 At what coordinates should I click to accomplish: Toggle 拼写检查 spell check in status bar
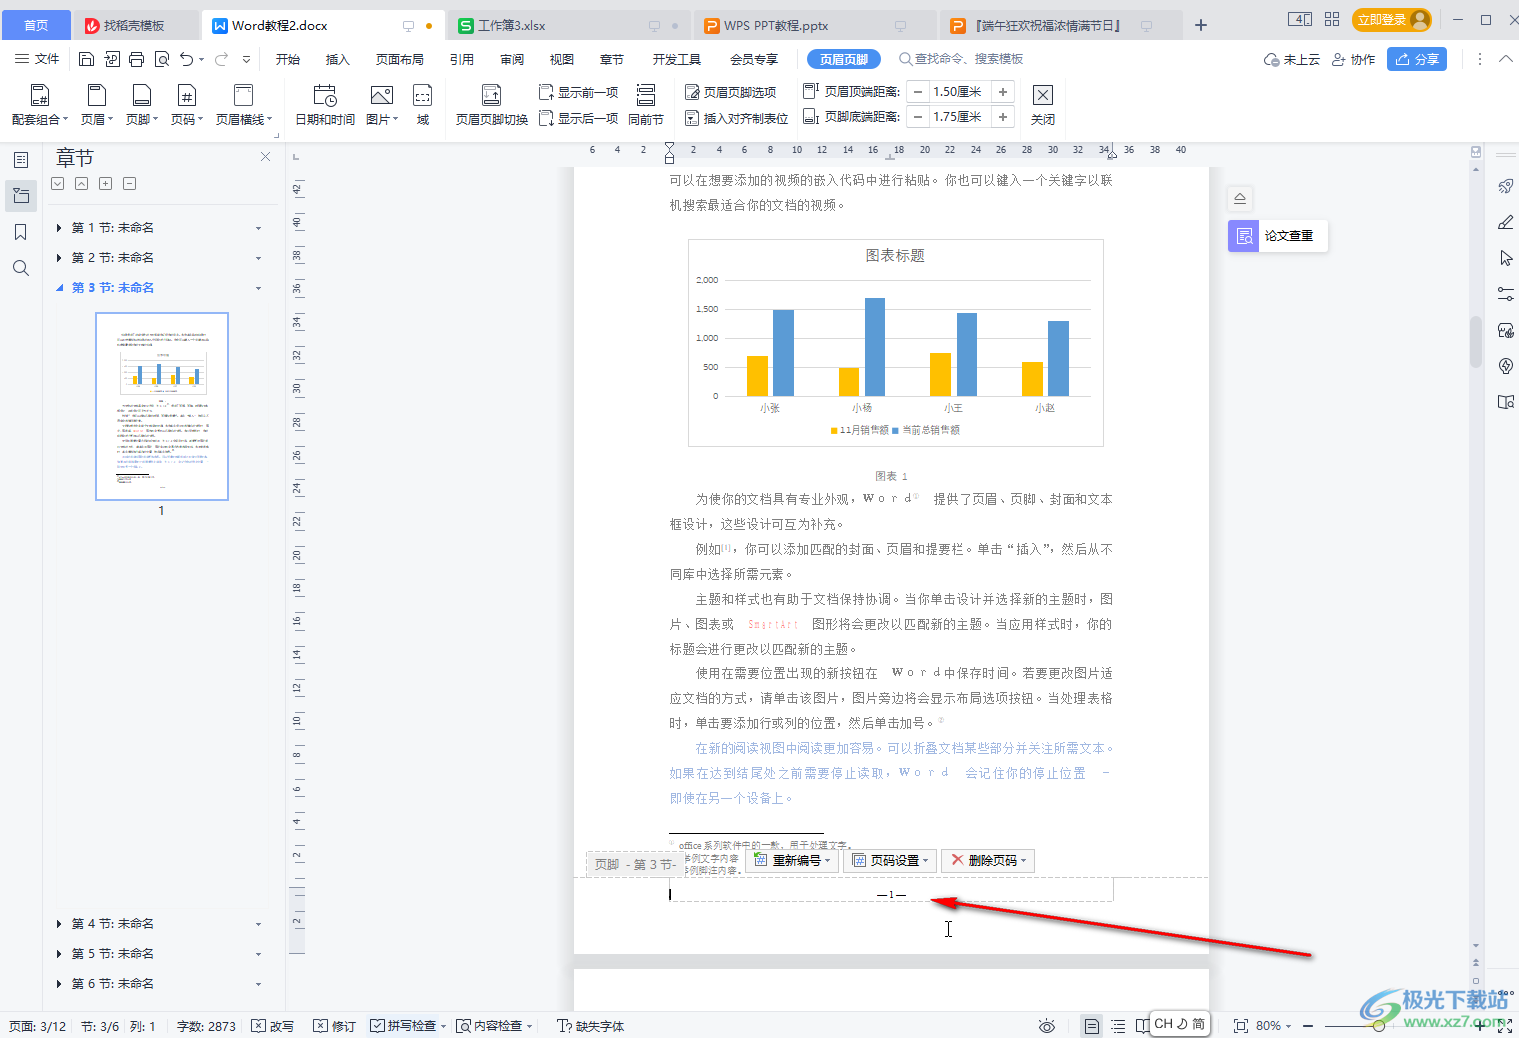(403, 1026)
